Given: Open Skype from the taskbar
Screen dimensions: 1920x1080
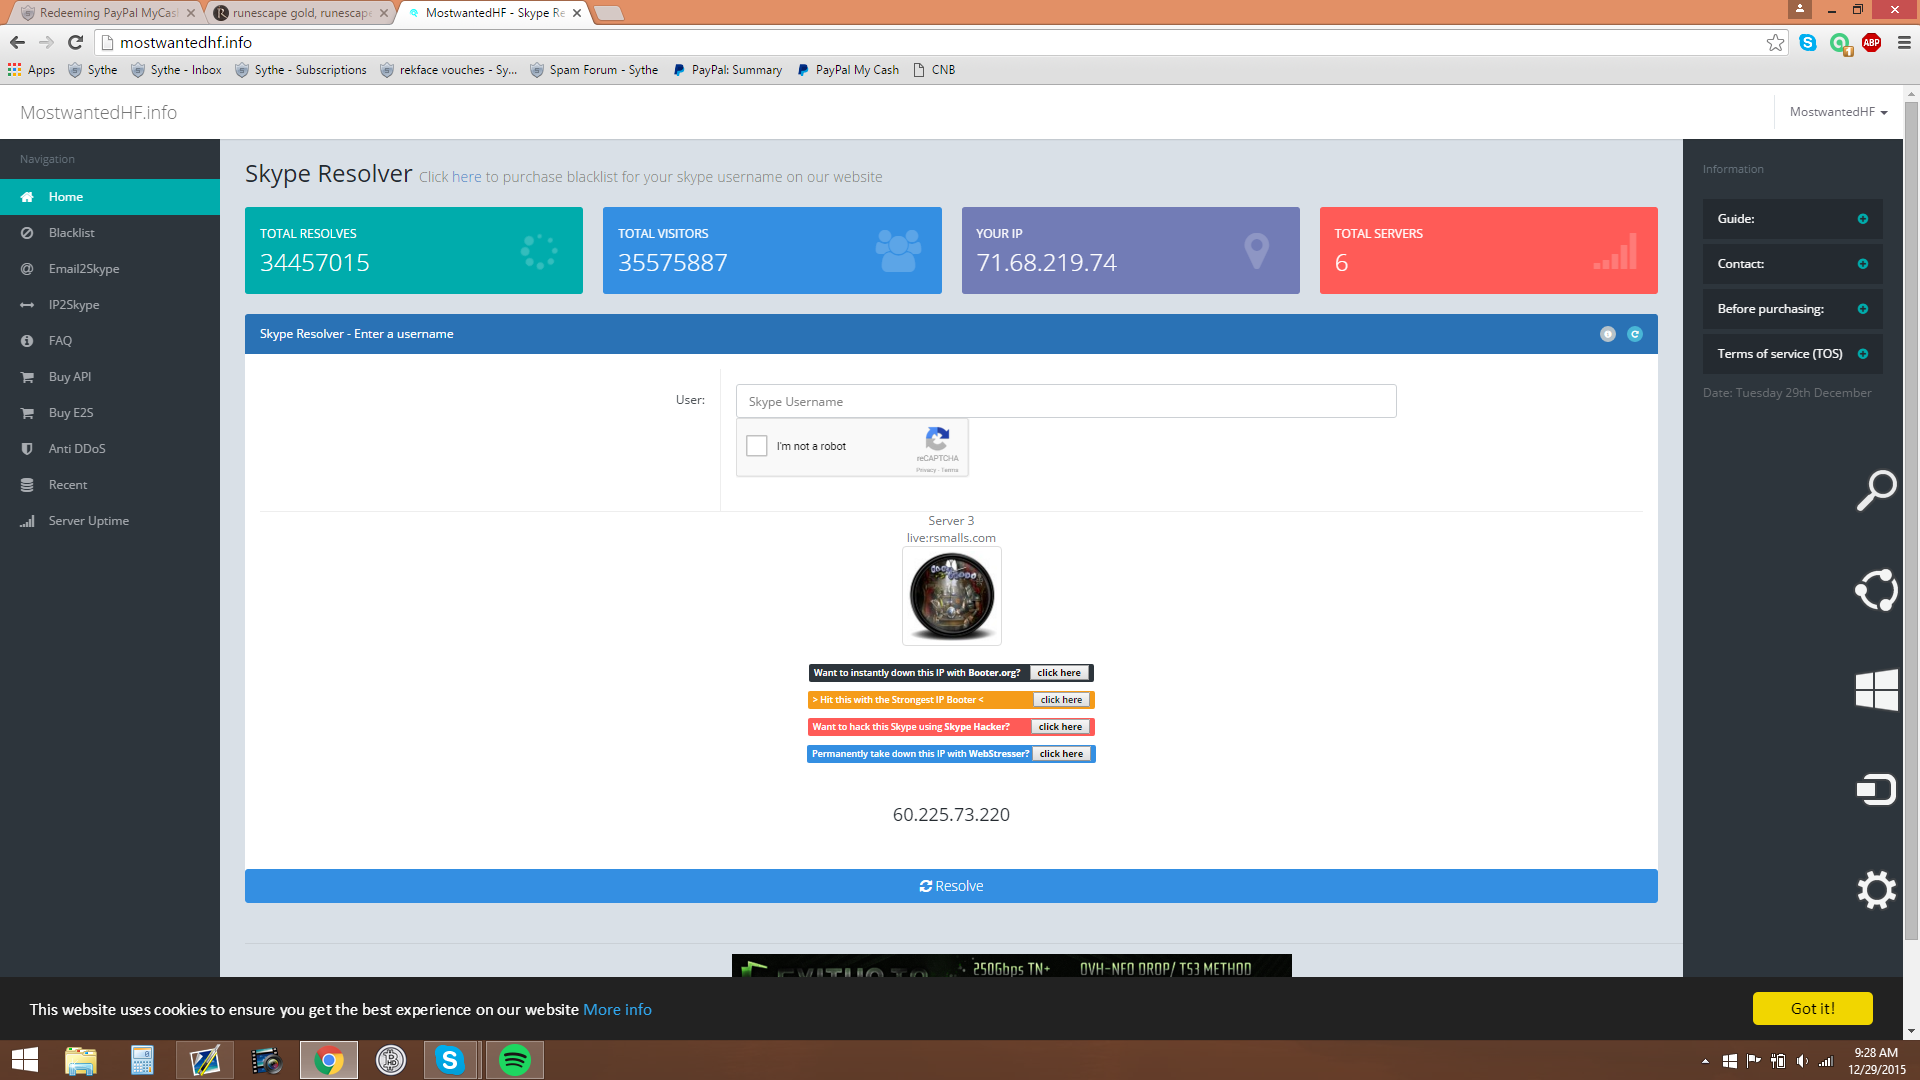Looking at the screenshot, I should [450, 1060].
